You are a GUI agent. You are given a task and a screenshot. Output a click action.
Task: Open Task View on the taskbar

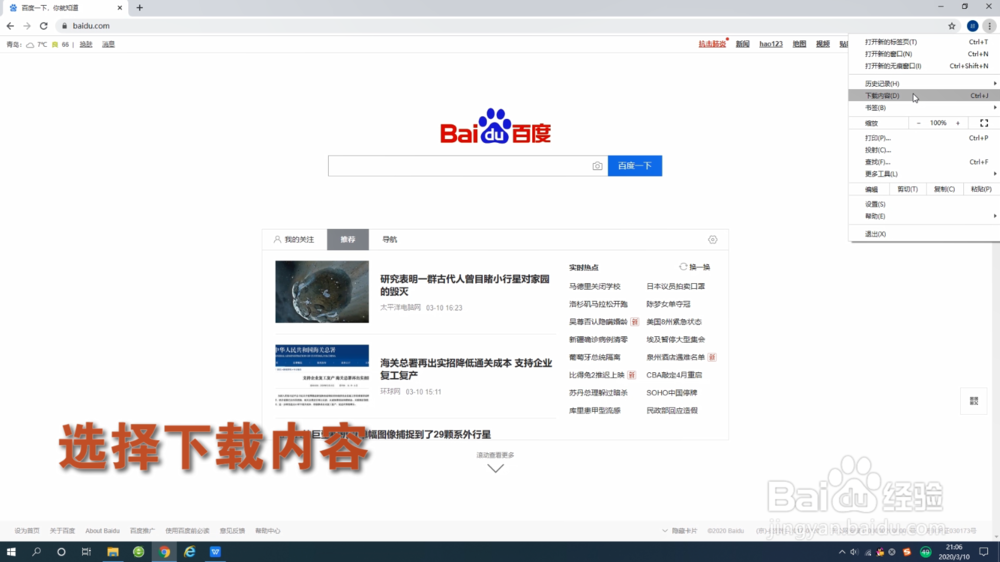86,552
